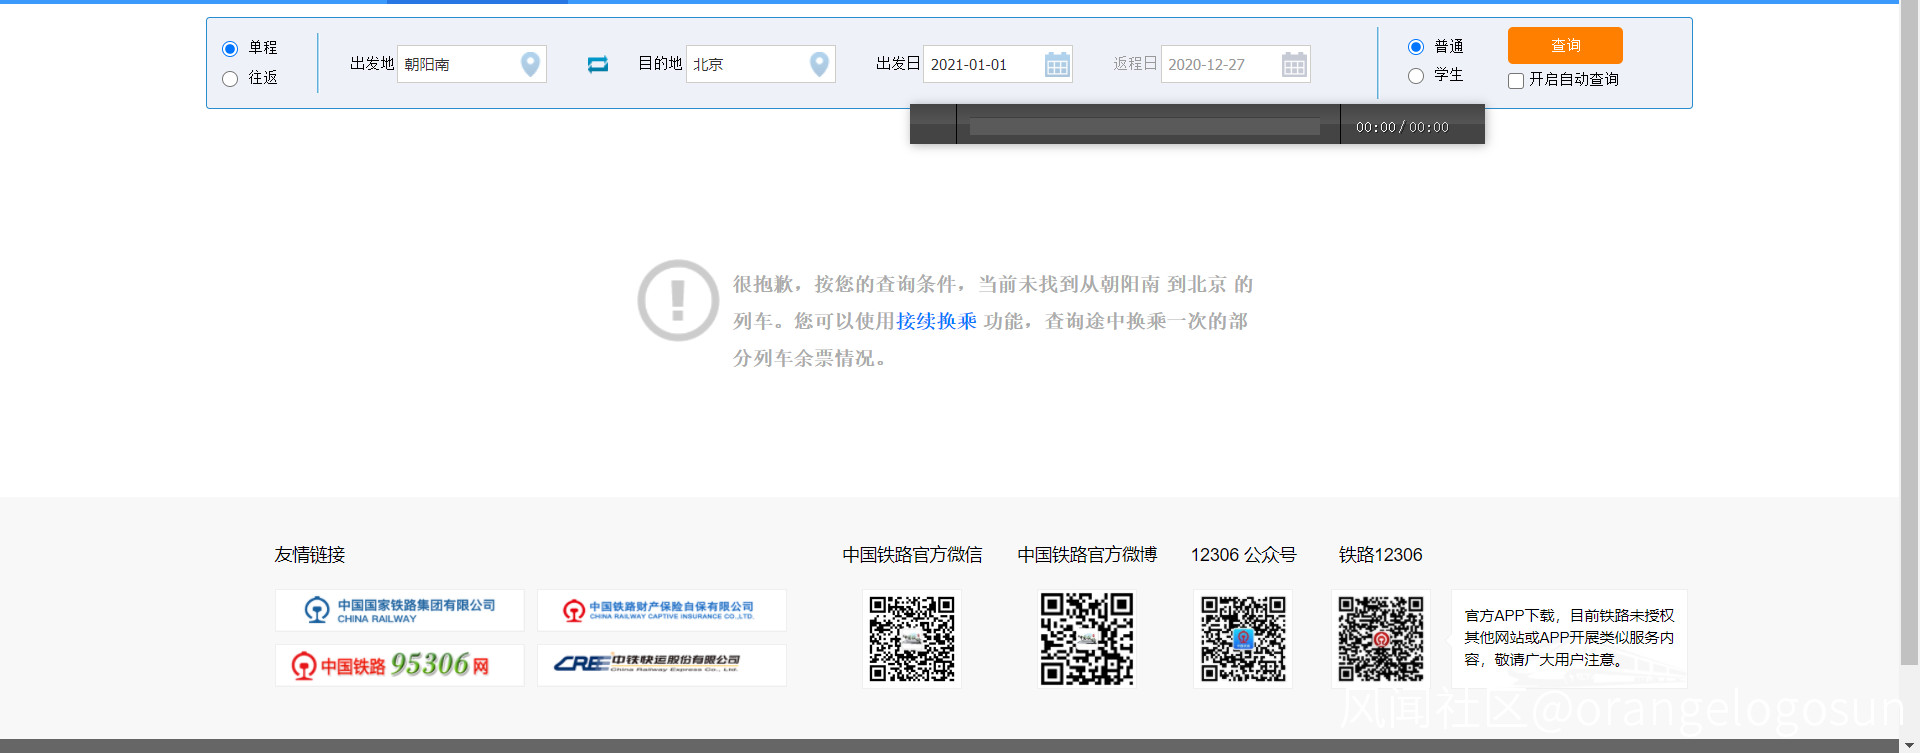Click the China Railway official Weibo QR code
Screen dimensions: 1920x753
[x=1087, y=639]
